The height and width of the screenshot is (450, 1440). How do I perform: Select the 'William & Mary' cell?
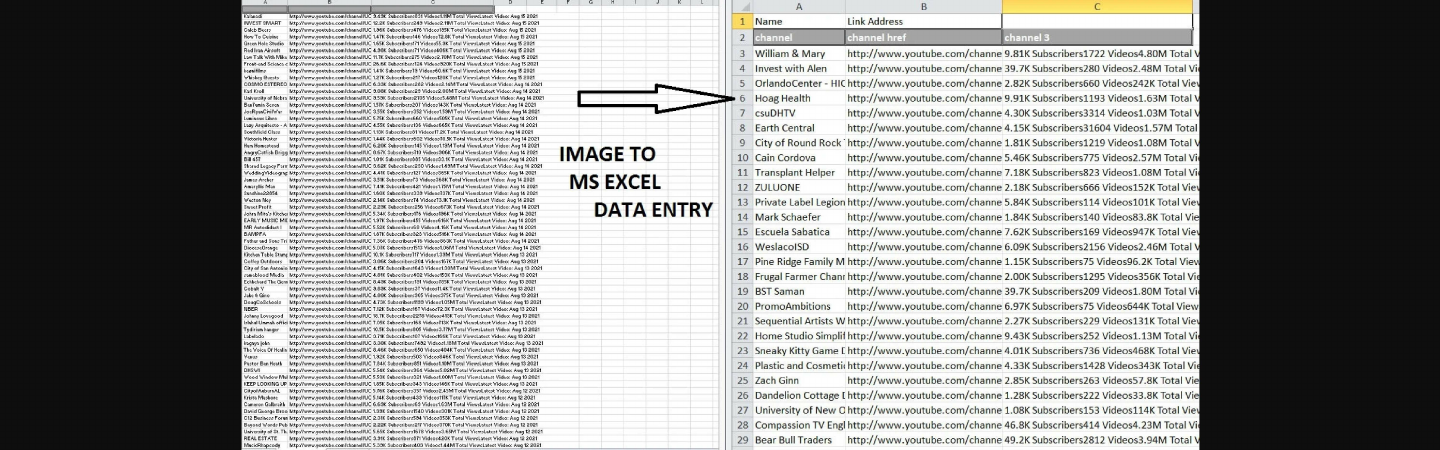[798, 53]
